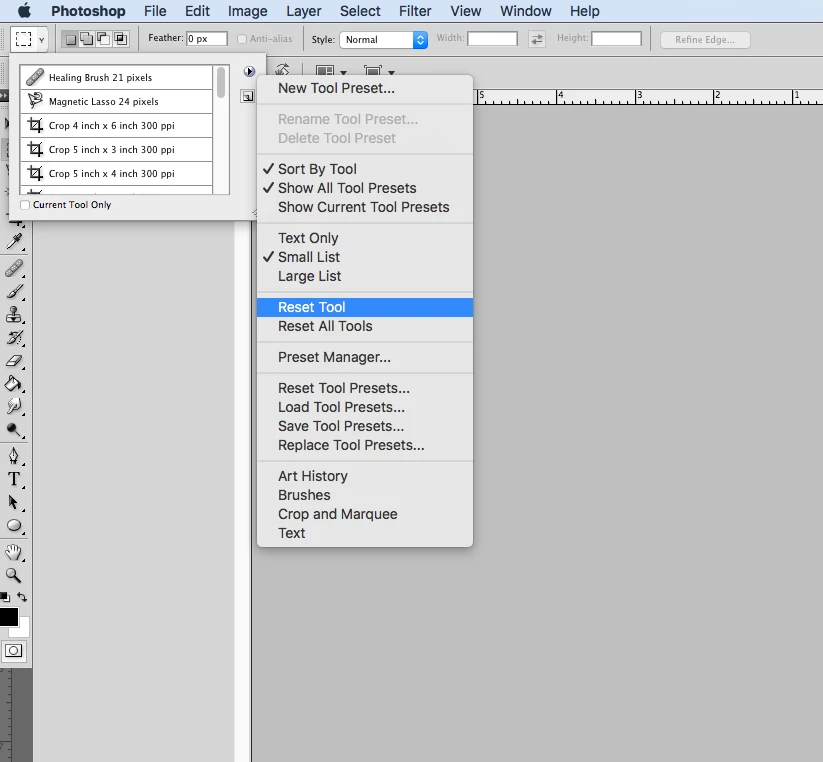This screenshot has width=823, height=762.
Task: Select the Smudge tool
Action: [x=14, y=406]
